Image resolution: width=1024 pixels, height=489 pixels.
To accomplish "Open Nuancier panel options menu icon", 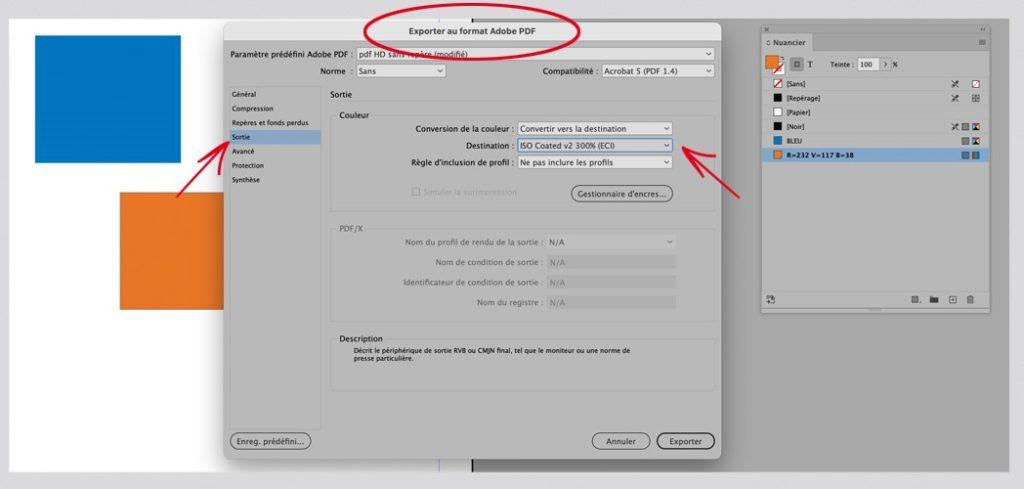I will (x=982, y=42).
